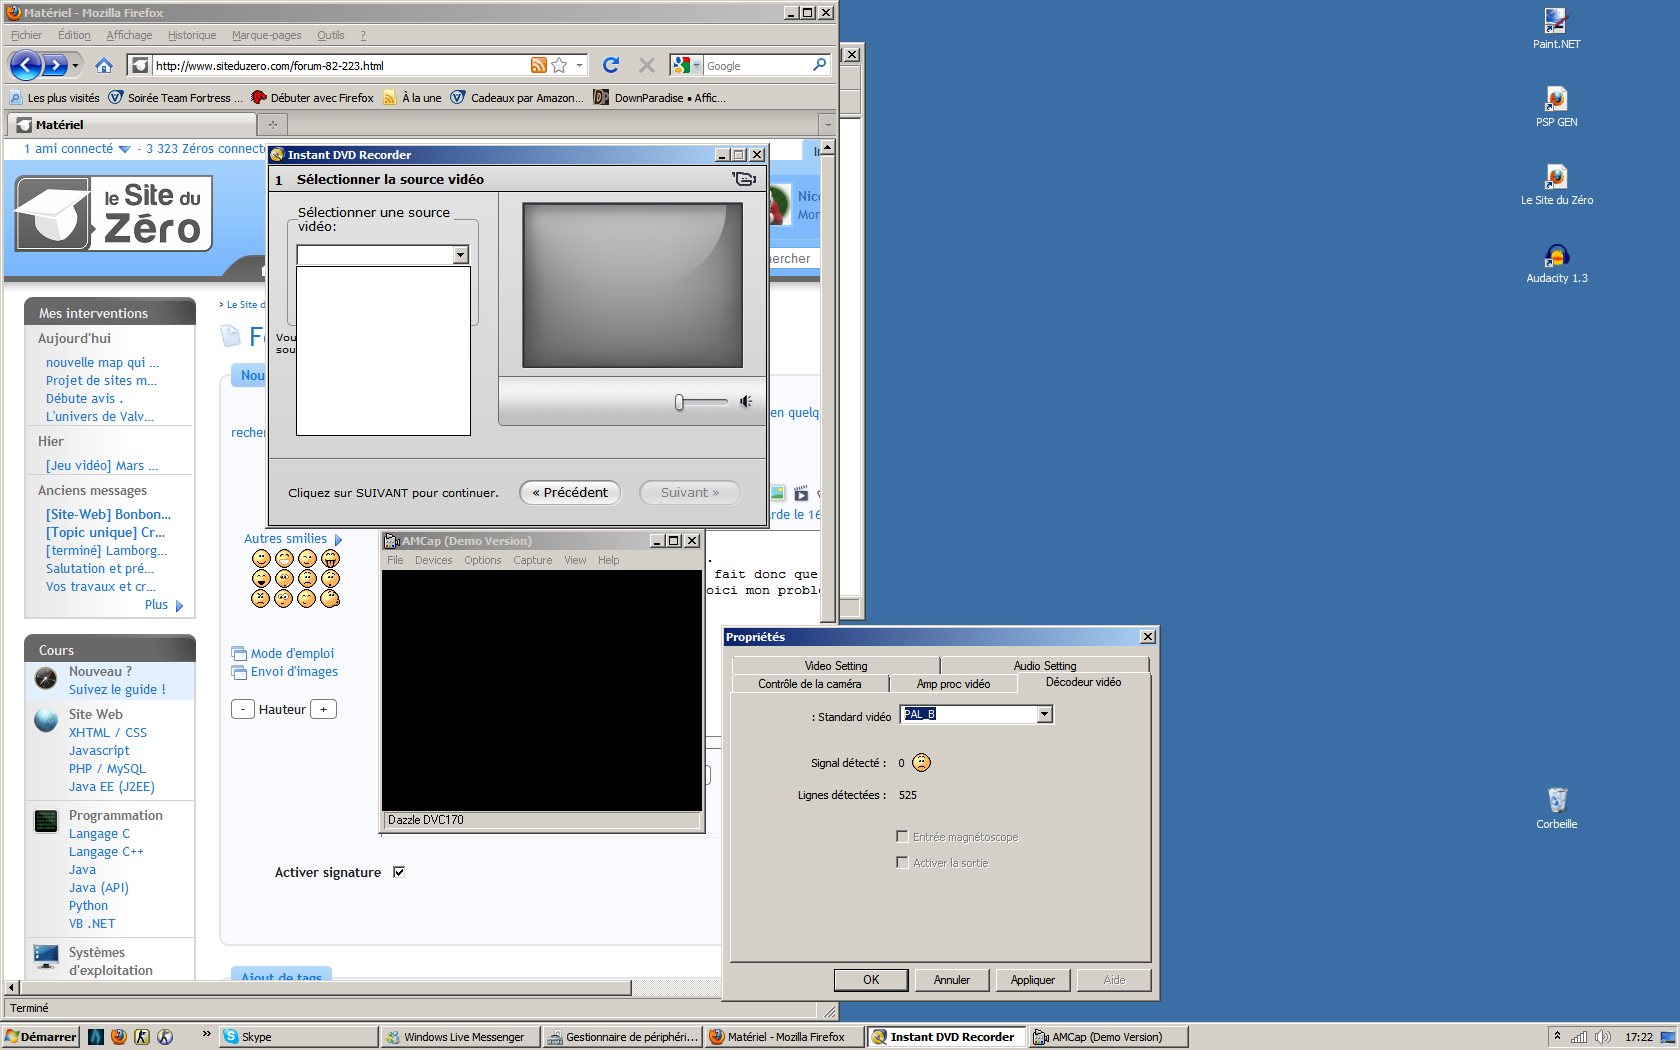Image resolution: width=1680 pixels, height=1050 pixels.
Task: Expand Autres smilies arrow
Action: (x=338, y=539)
